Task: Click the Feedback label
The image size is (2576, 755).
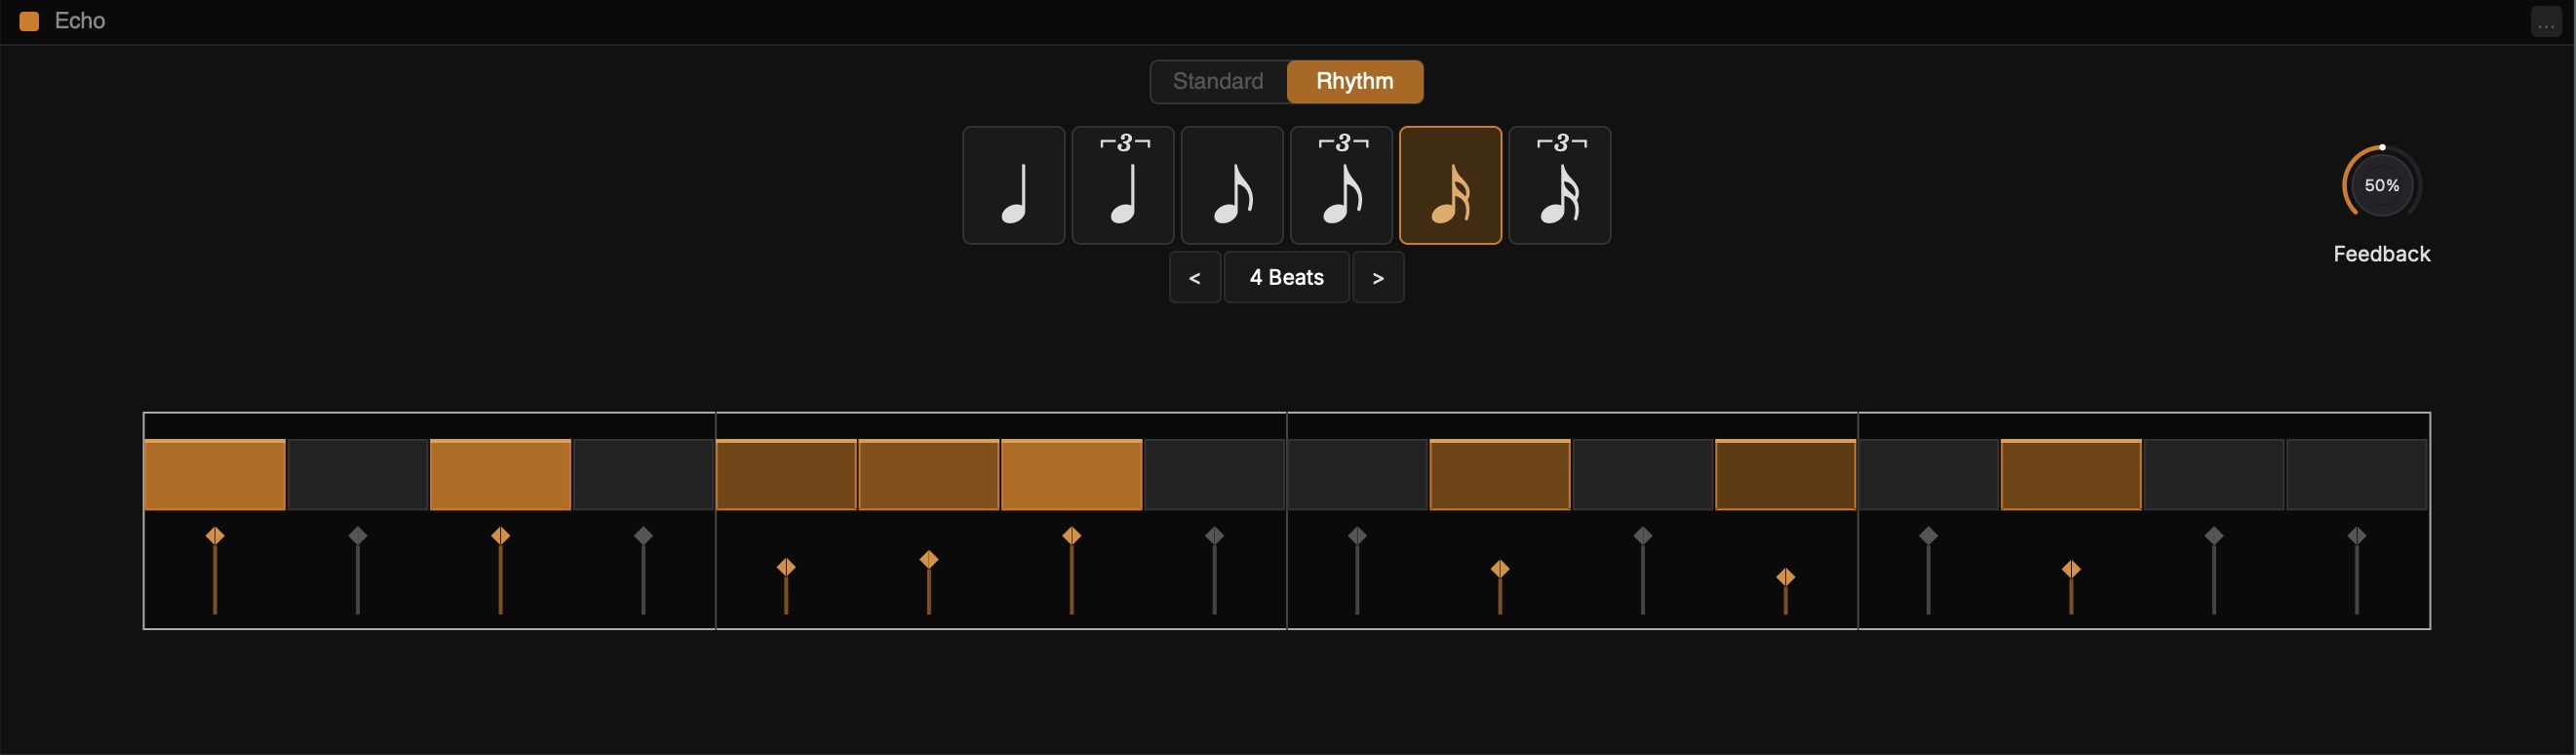Action: (x=2381, y=254)
